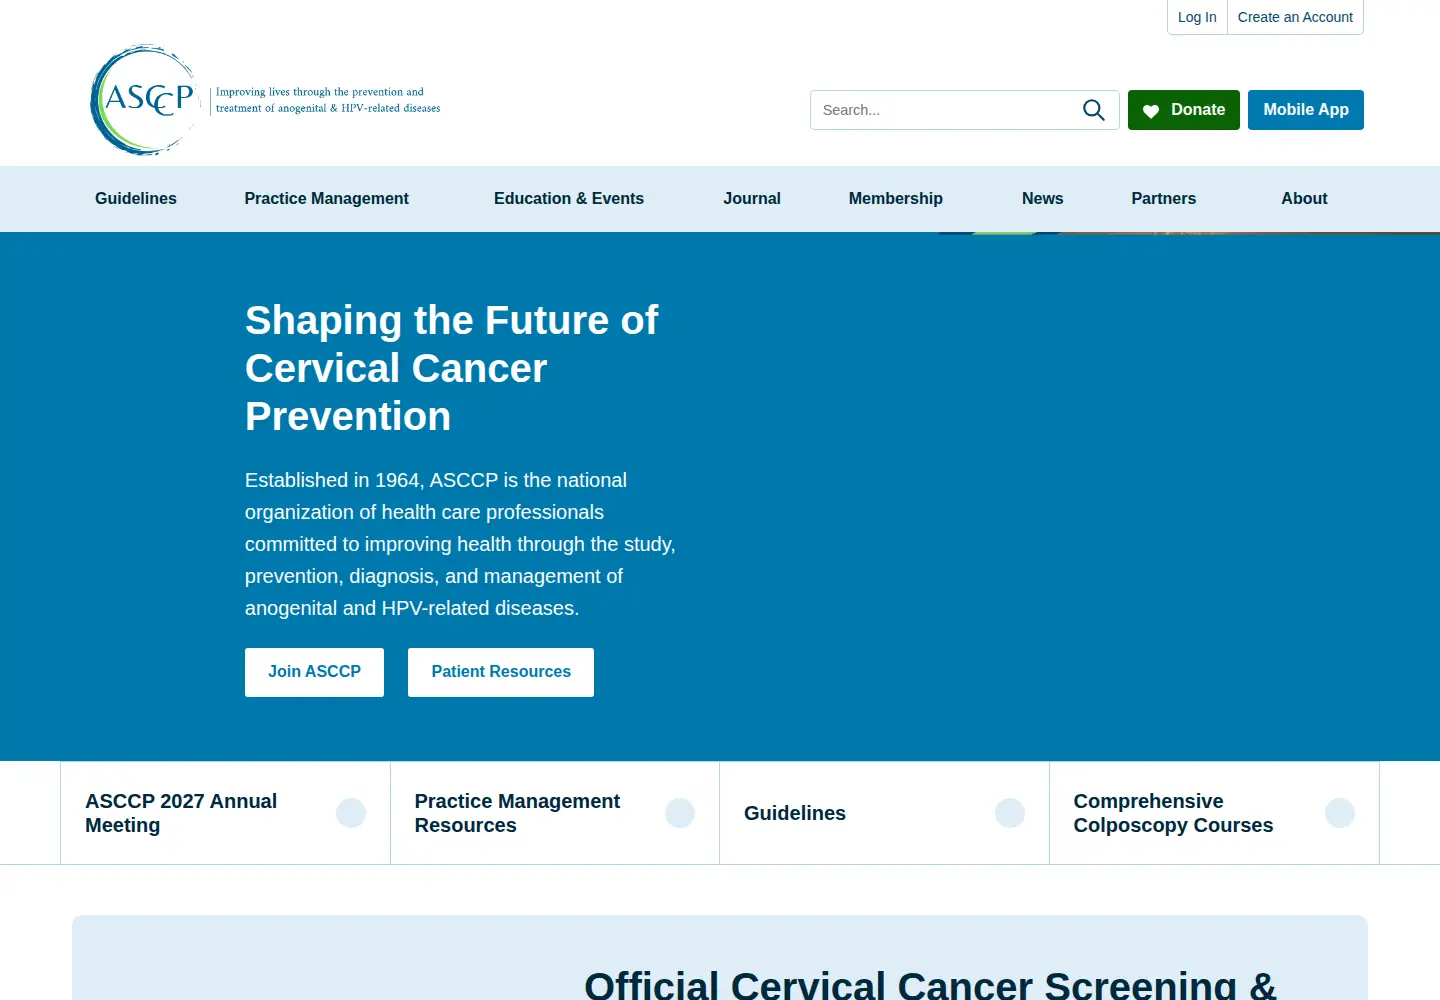Image resolution: width=1440 pixels, height=1000 pixels.
Task: Open the Guidelines navigation menu
Action: tap(136, 199)
